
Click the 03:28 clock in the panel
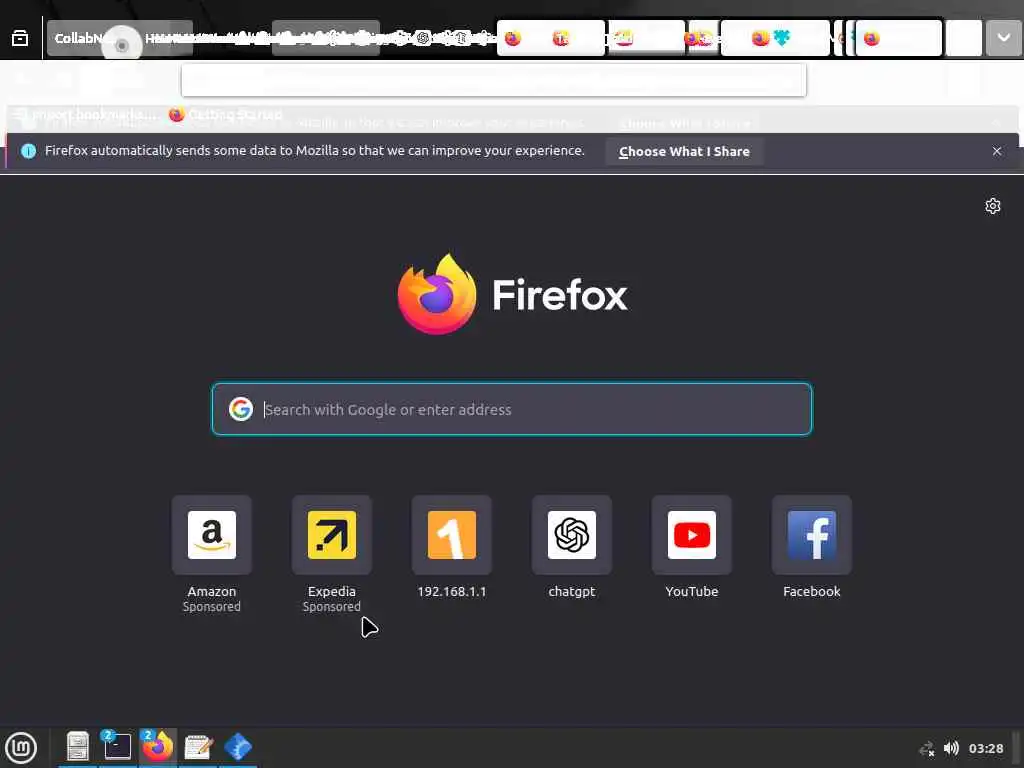tap(986, 748)
